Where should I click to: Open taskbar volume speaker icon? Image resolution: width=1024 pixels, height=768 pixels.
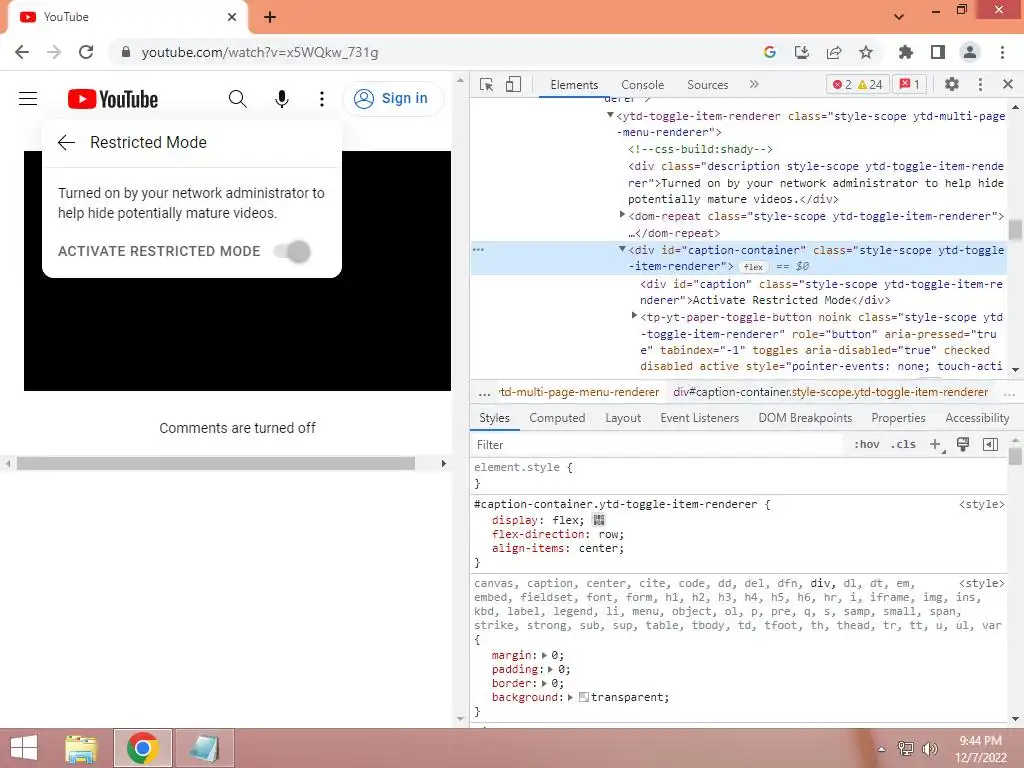coord(930,748)
